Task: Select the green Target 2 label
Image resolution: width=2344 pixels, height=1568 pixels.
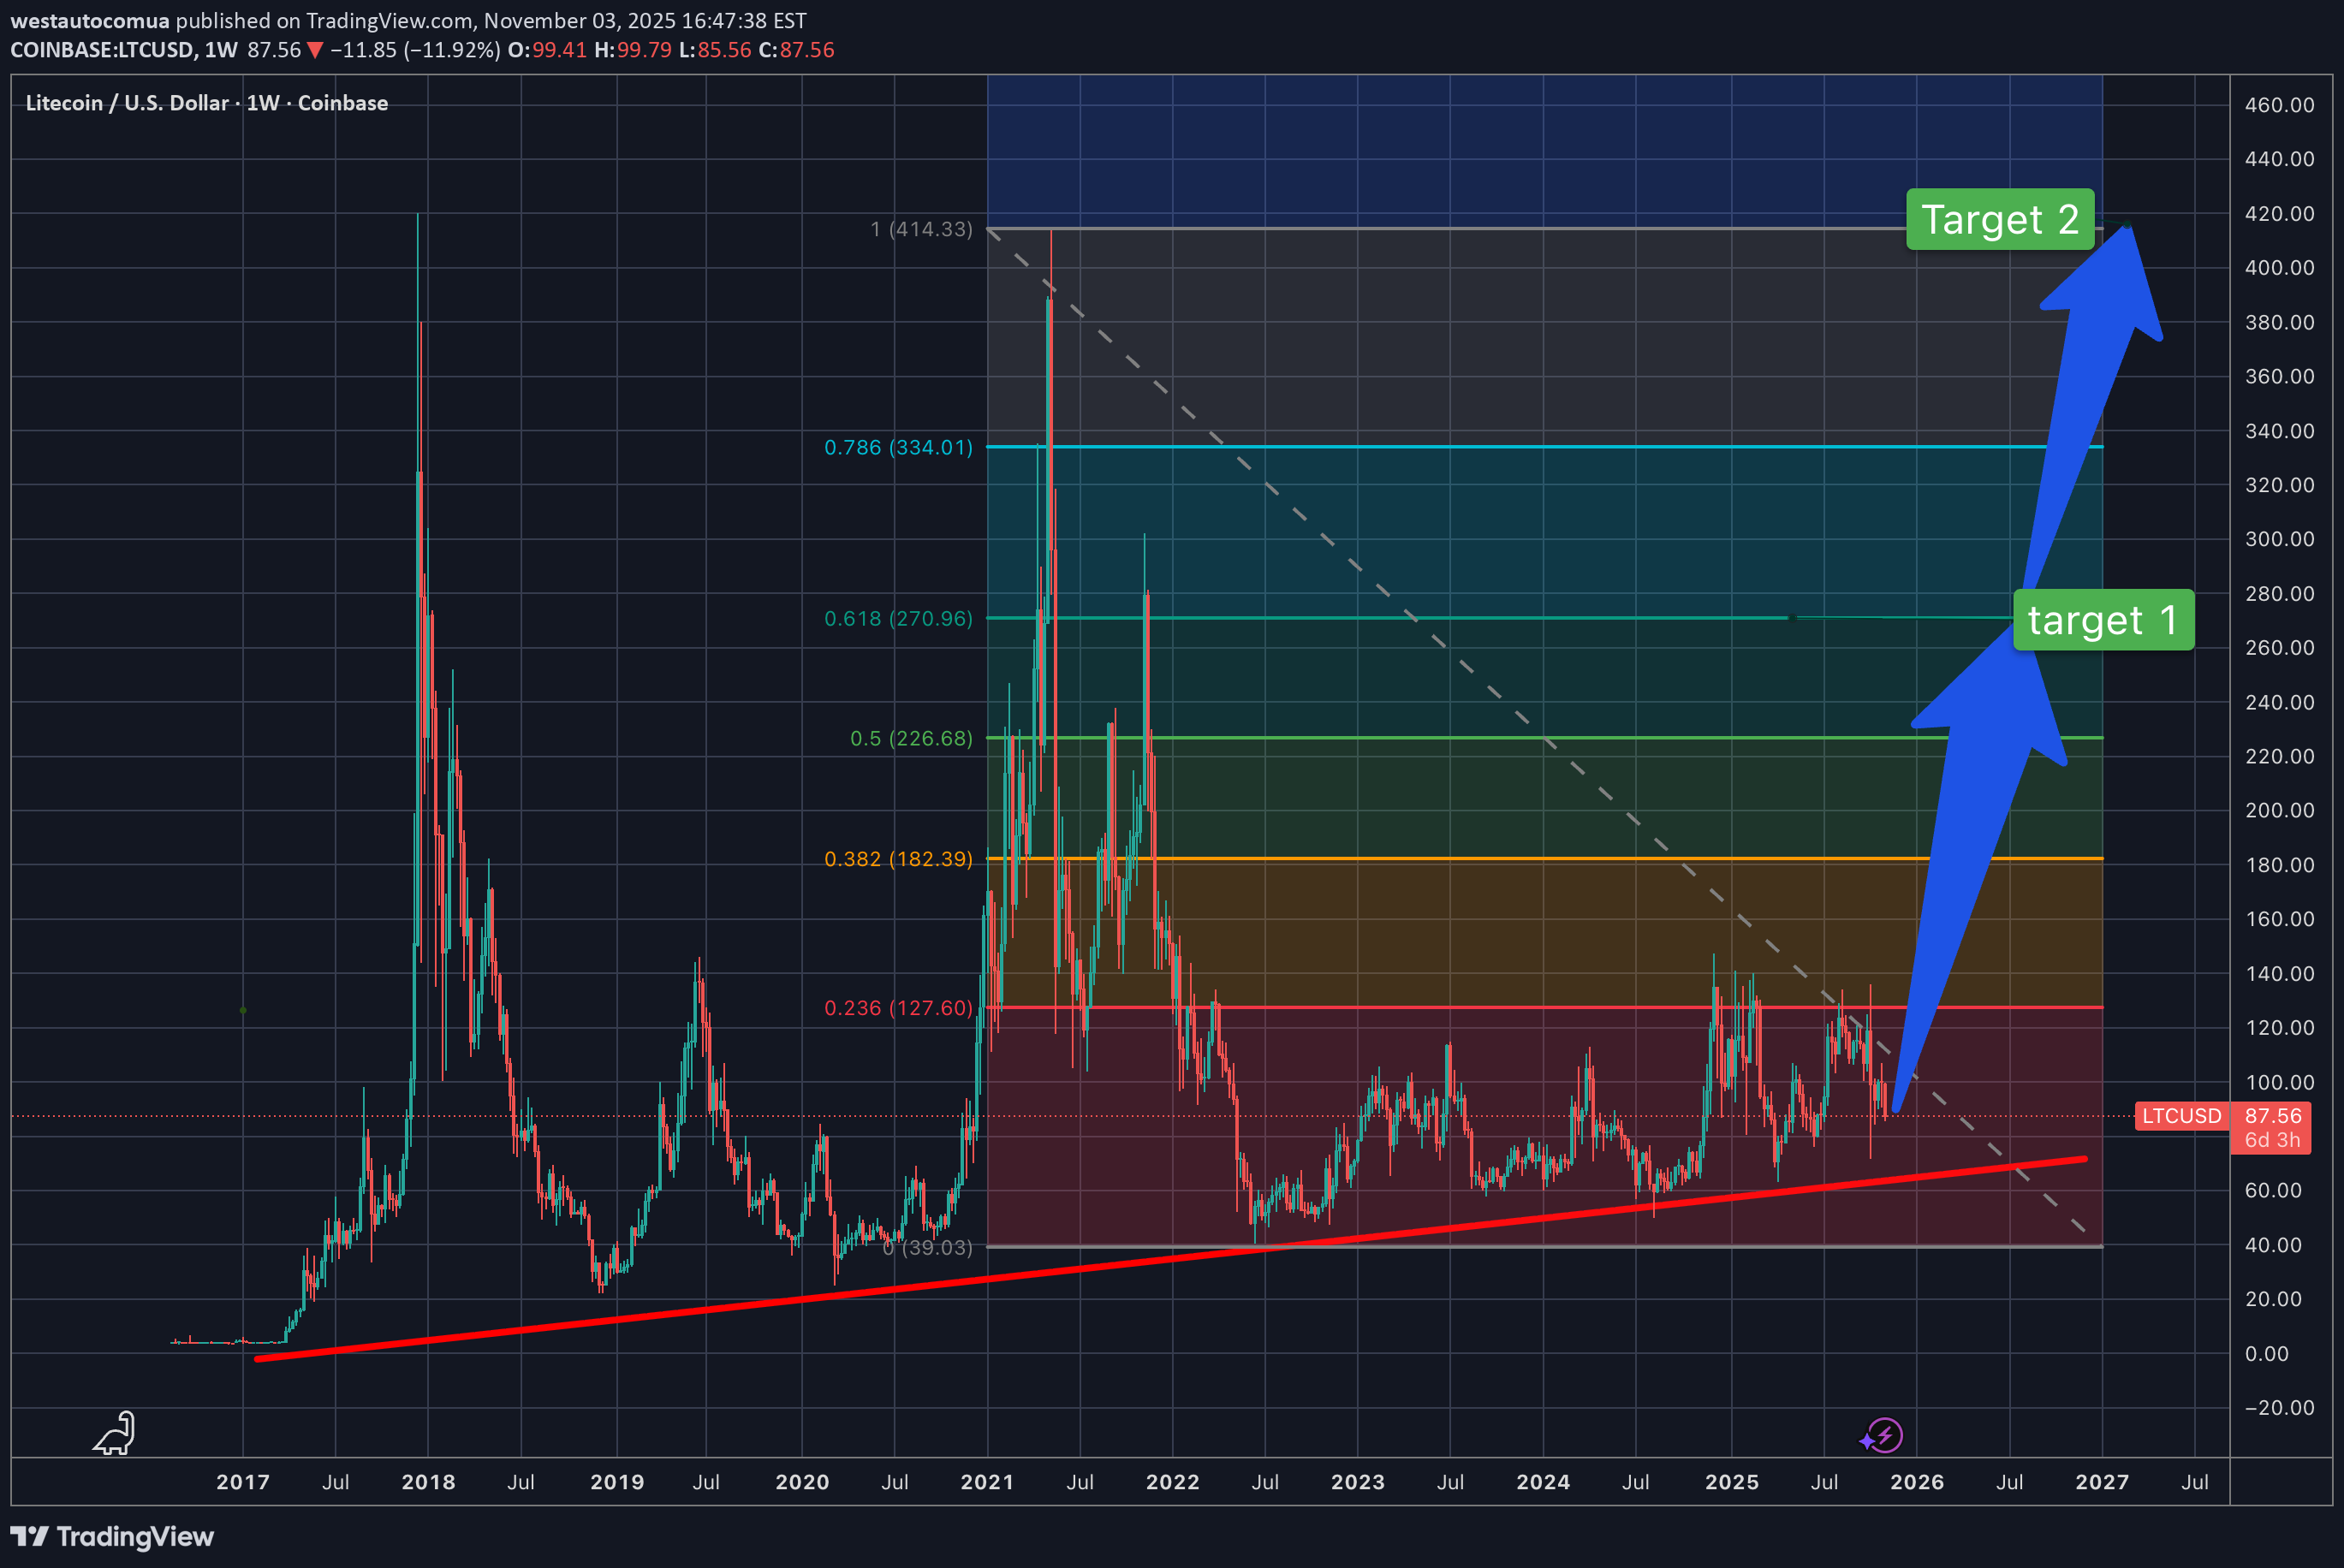Action: tap(2000, 219)
